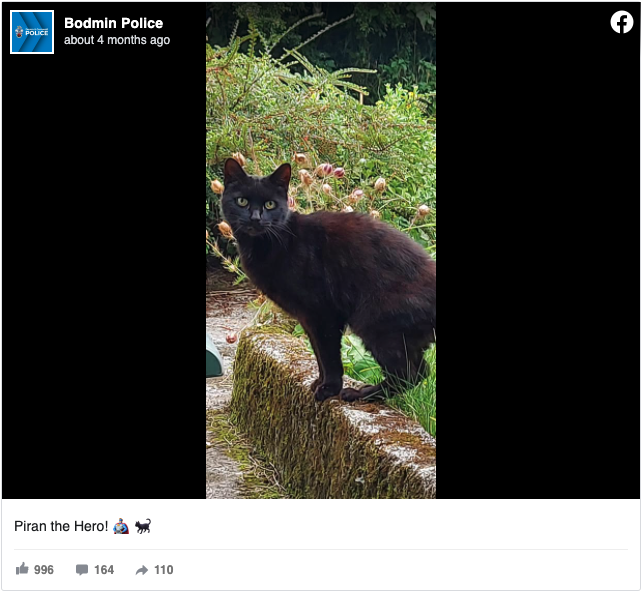Click the thumbs-up like icon
Screen dimensions: 644x594
(x=22, y=569)
